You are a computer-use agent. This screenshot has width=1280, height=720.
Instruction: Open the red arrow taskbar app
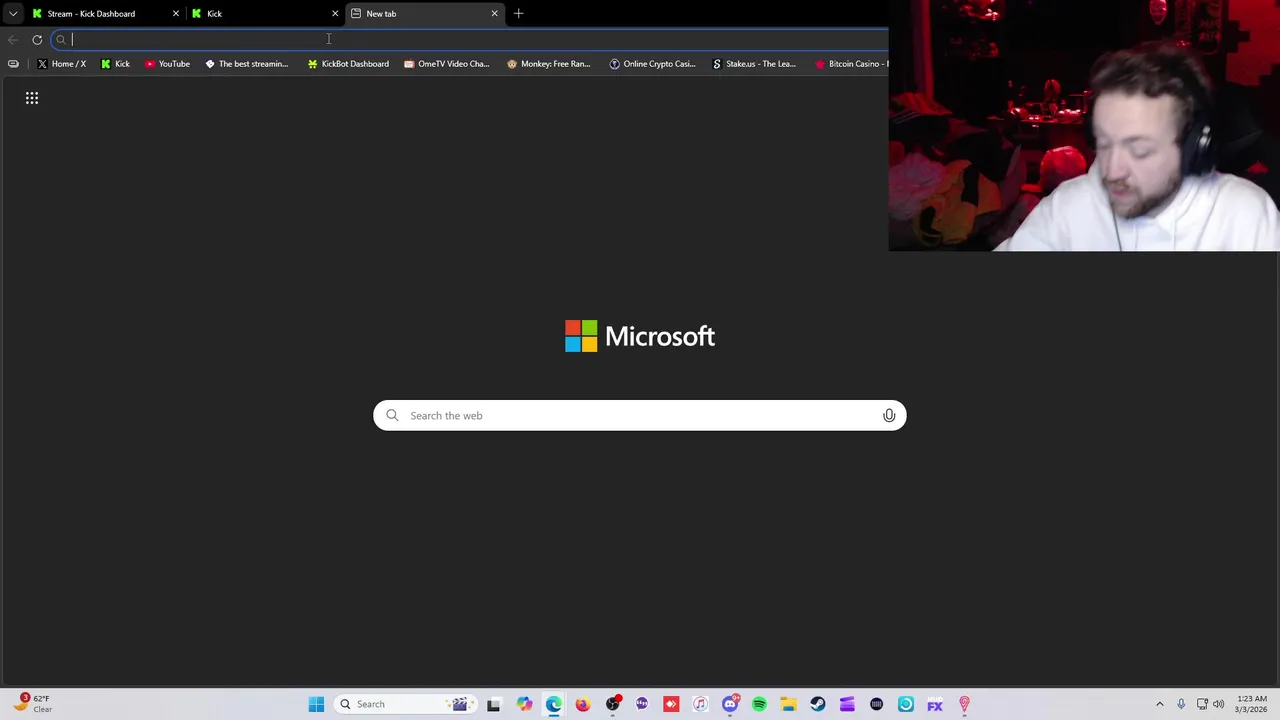(671, 704)
